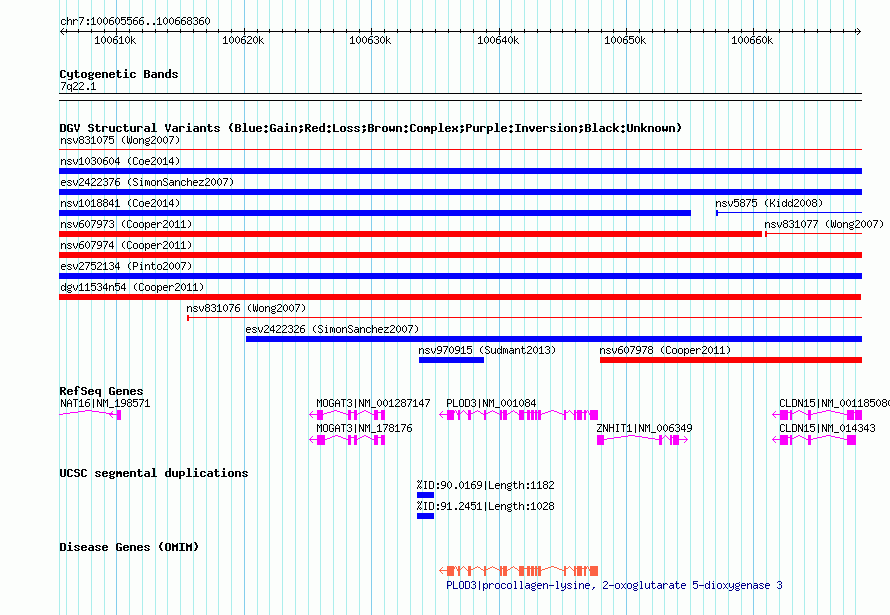The height and width of the screenshot is (615, 890).
Task: Click the NAT16 NM_198571 gene glyph
Action: pyautogui.click(x=90, y=414)
